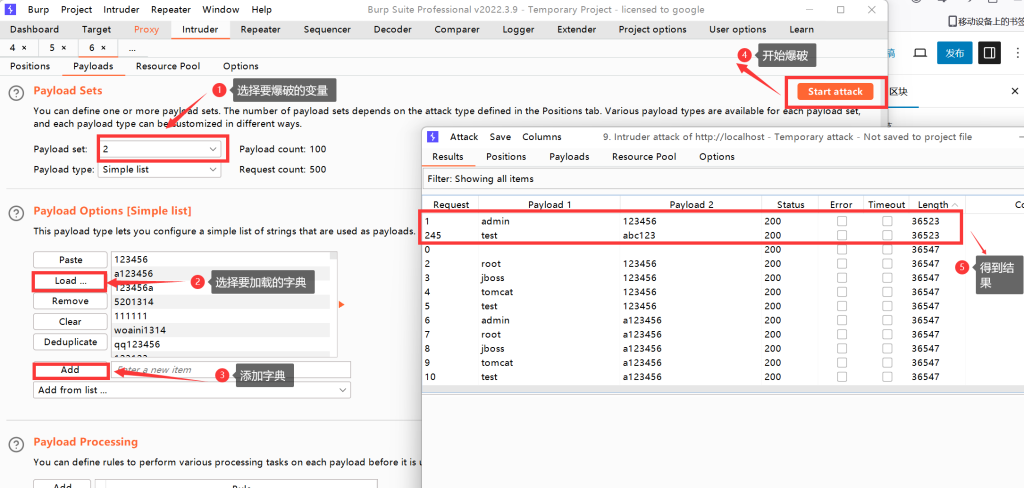1024x488 pixels.
Task: Toggle Error checkbox in request 0 row
Action: click(x=842, y=250)
